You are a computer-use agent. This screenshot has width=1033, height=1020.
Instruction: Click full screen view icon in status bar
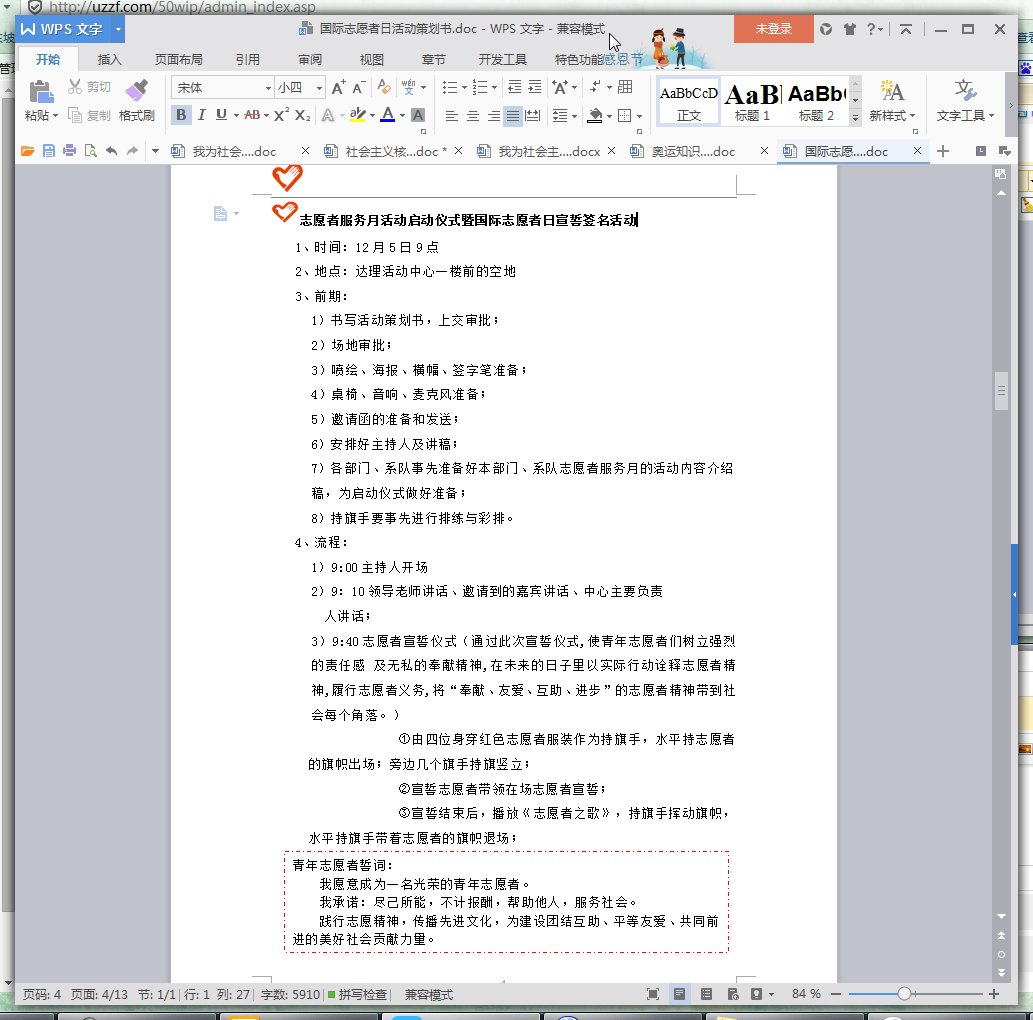653,994
